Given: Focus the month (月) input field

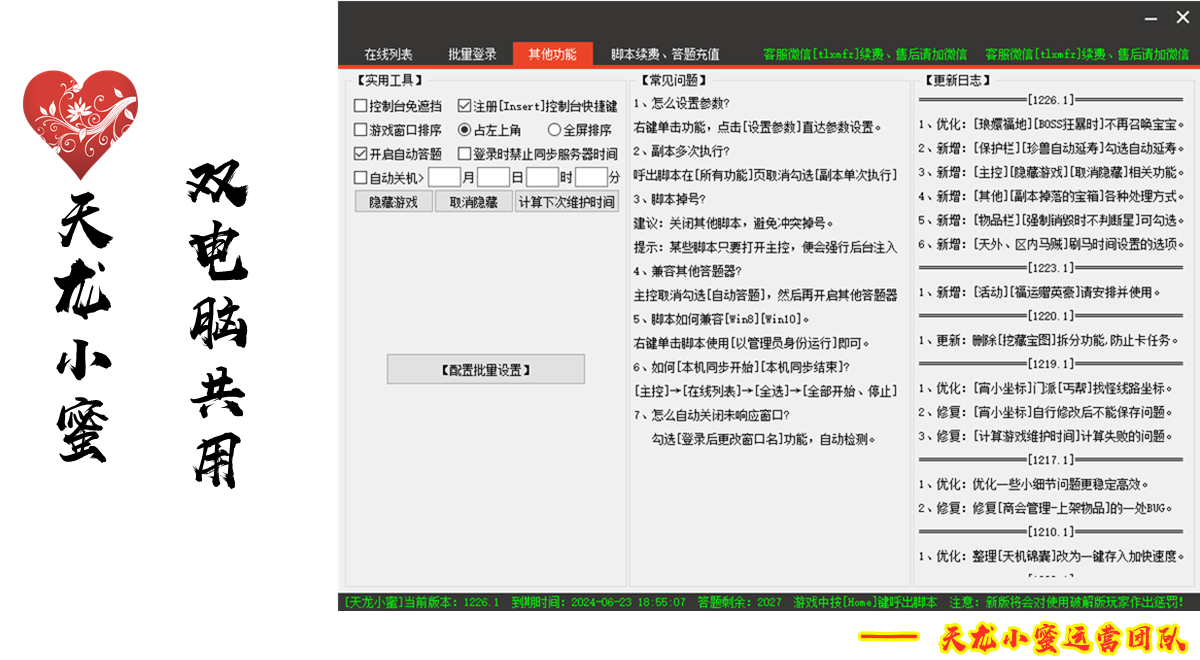Looking at the screenshot, I should 444,178.
